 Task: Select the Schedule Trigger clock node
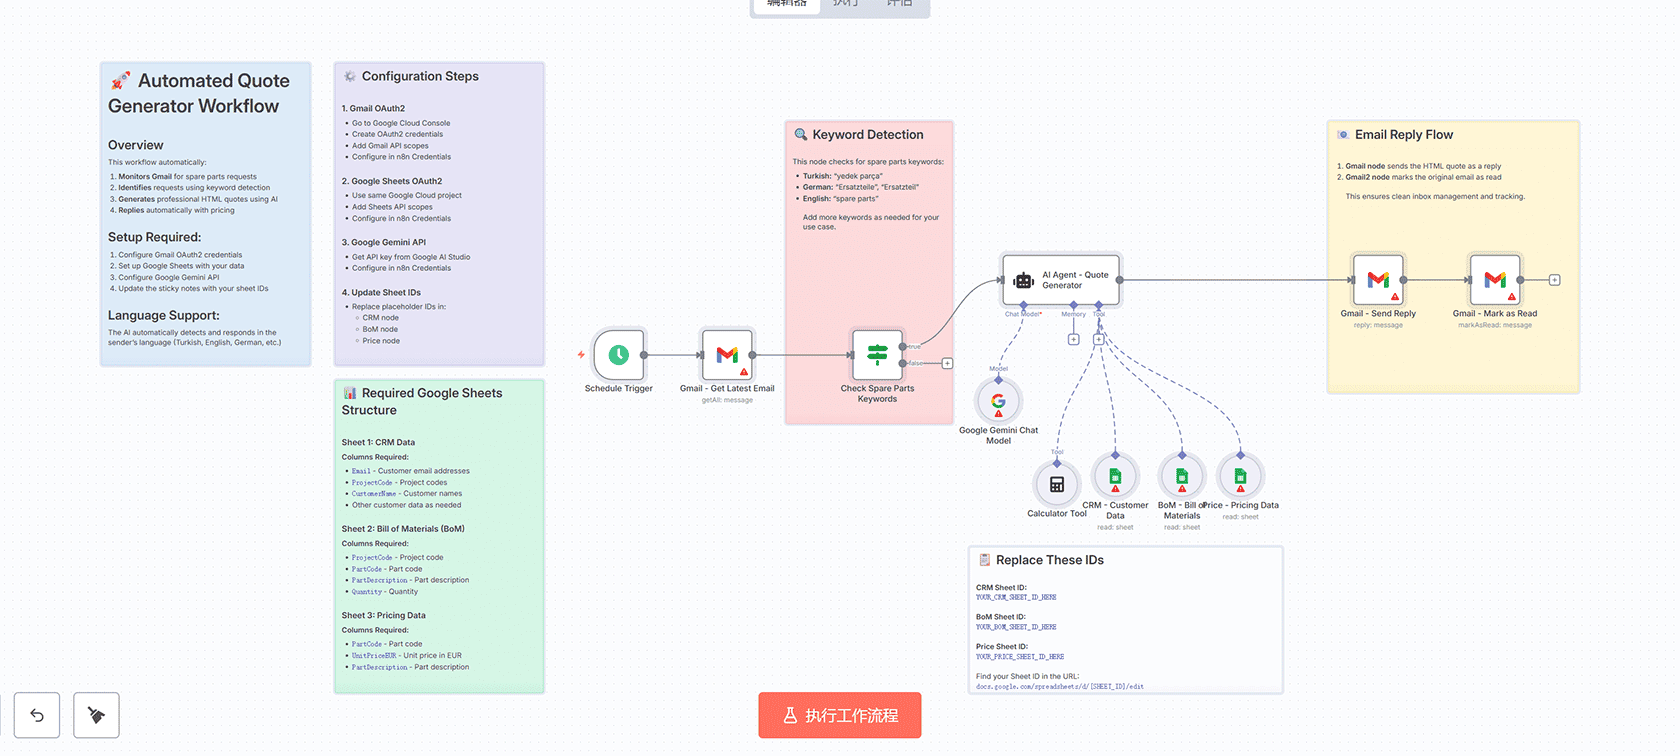click(x=618, y=355)
